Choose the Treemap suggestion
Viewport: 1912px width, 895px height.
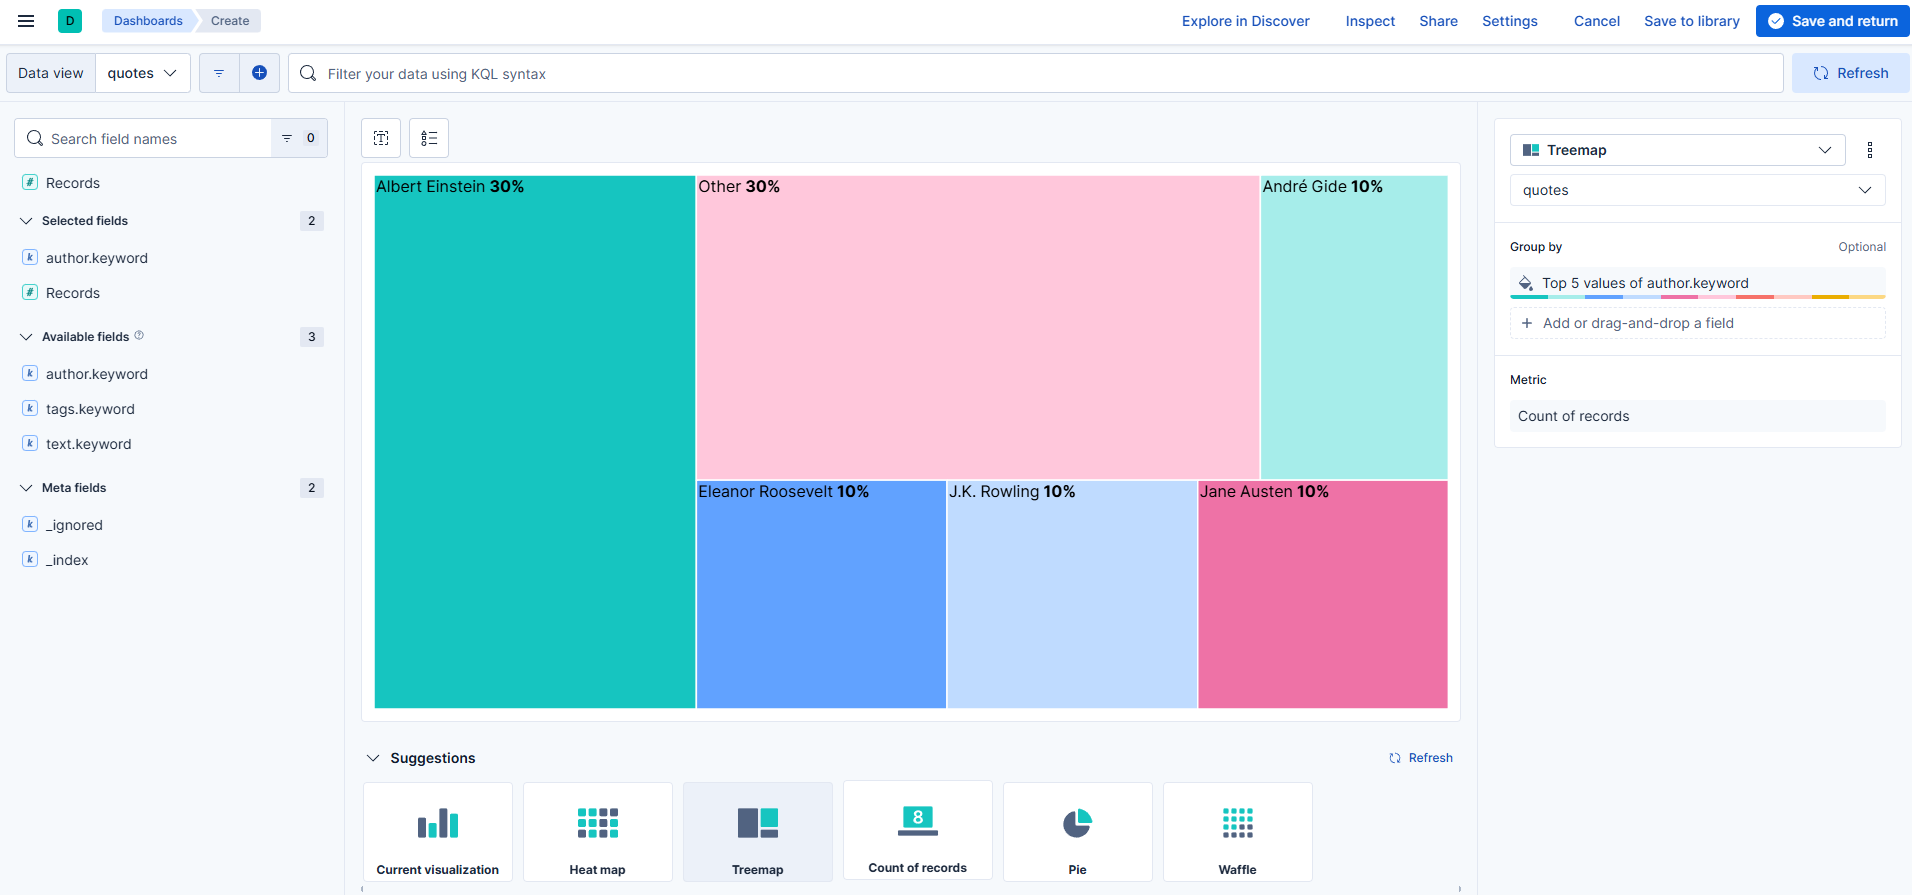coord(758,832)
